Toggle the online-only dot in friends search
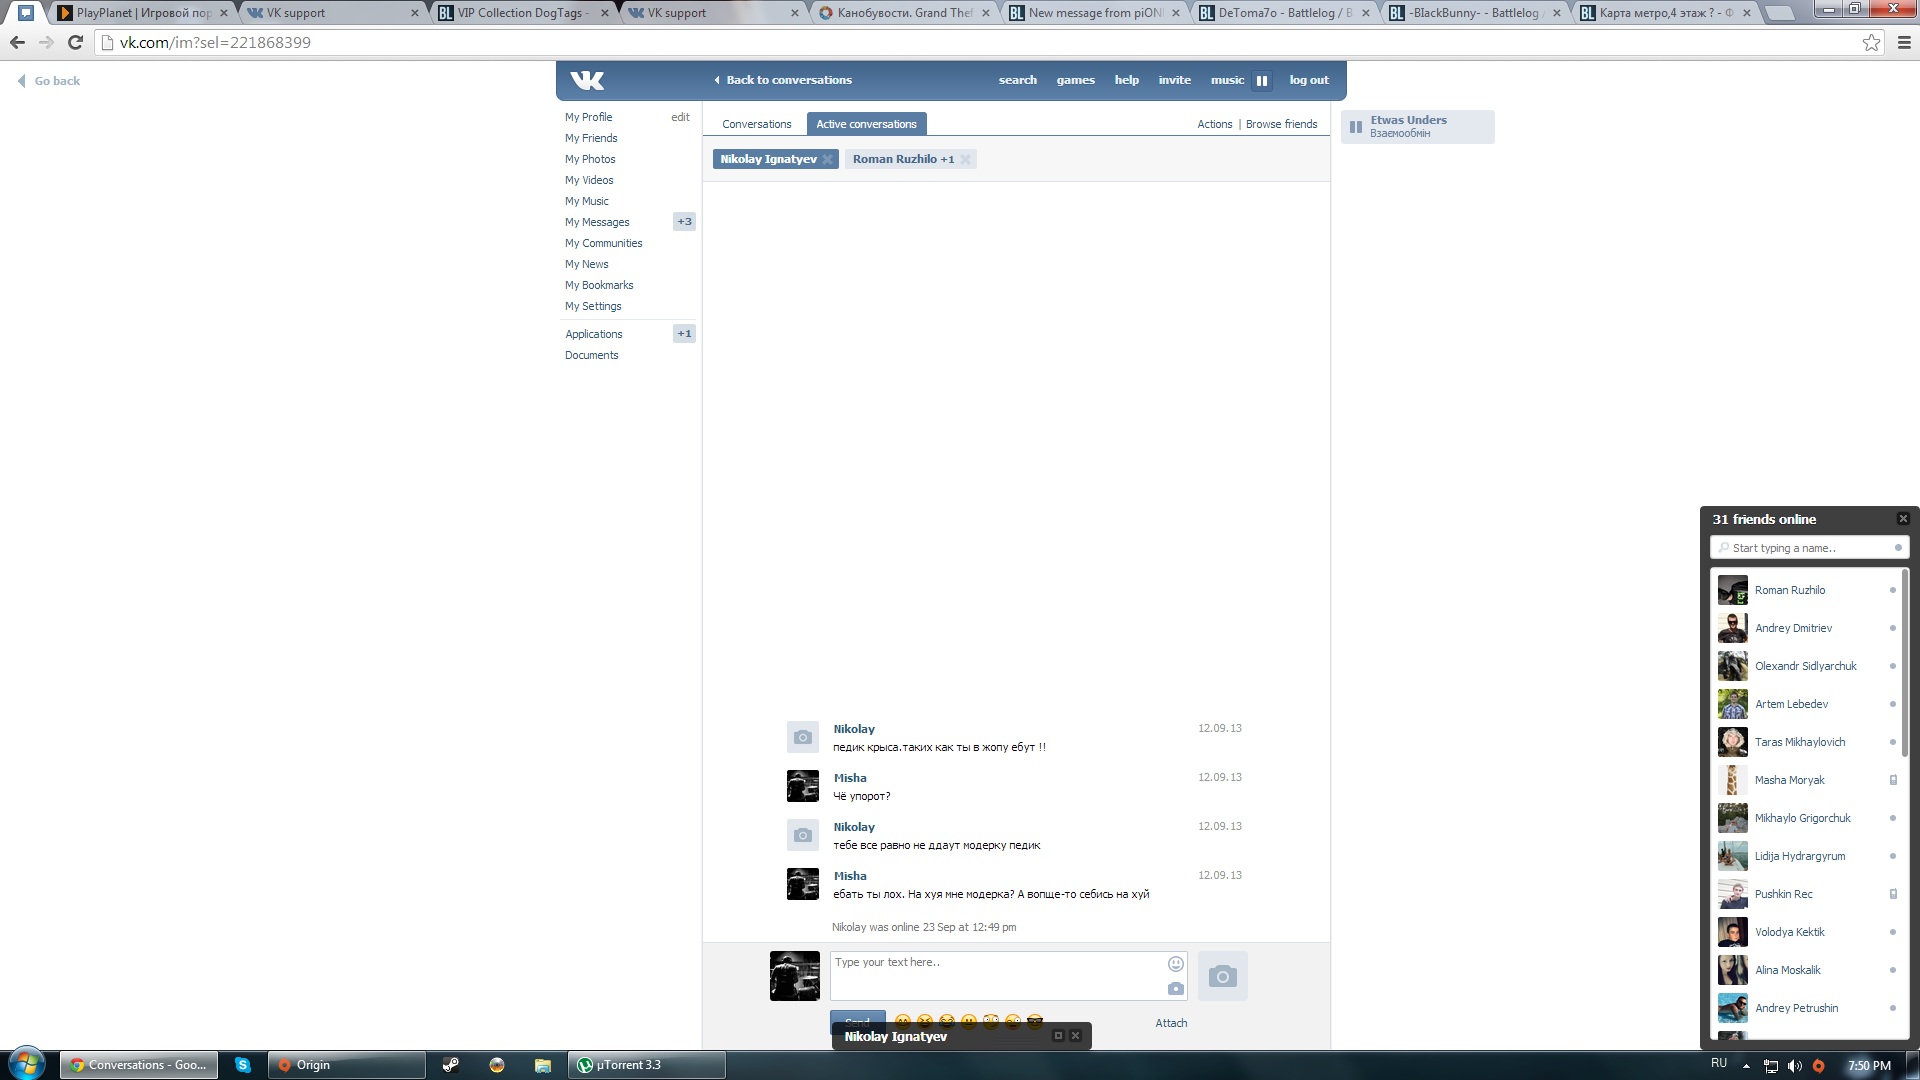The width and height of the screenshot is (1920, 1080). pyautogui.click(x=1898, y=548)
